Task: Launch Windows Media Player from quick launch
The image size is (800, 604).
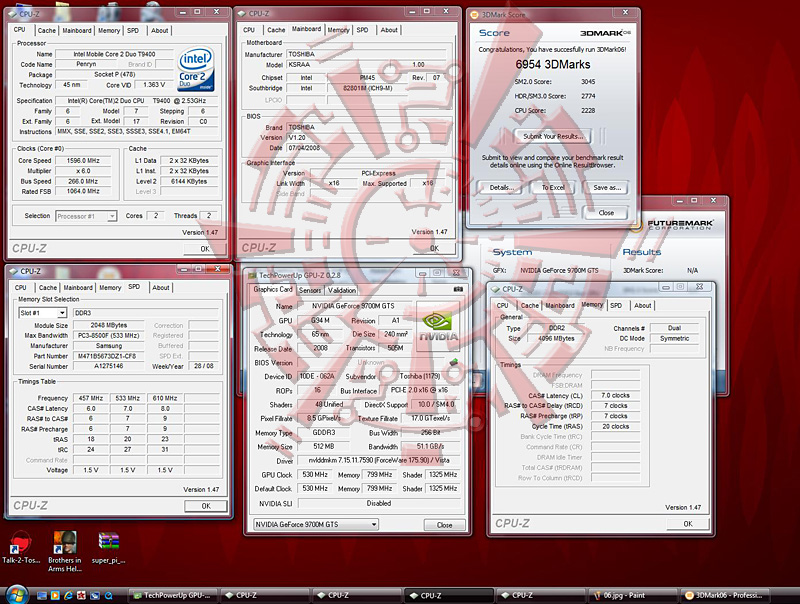Action: coord(55,595)
